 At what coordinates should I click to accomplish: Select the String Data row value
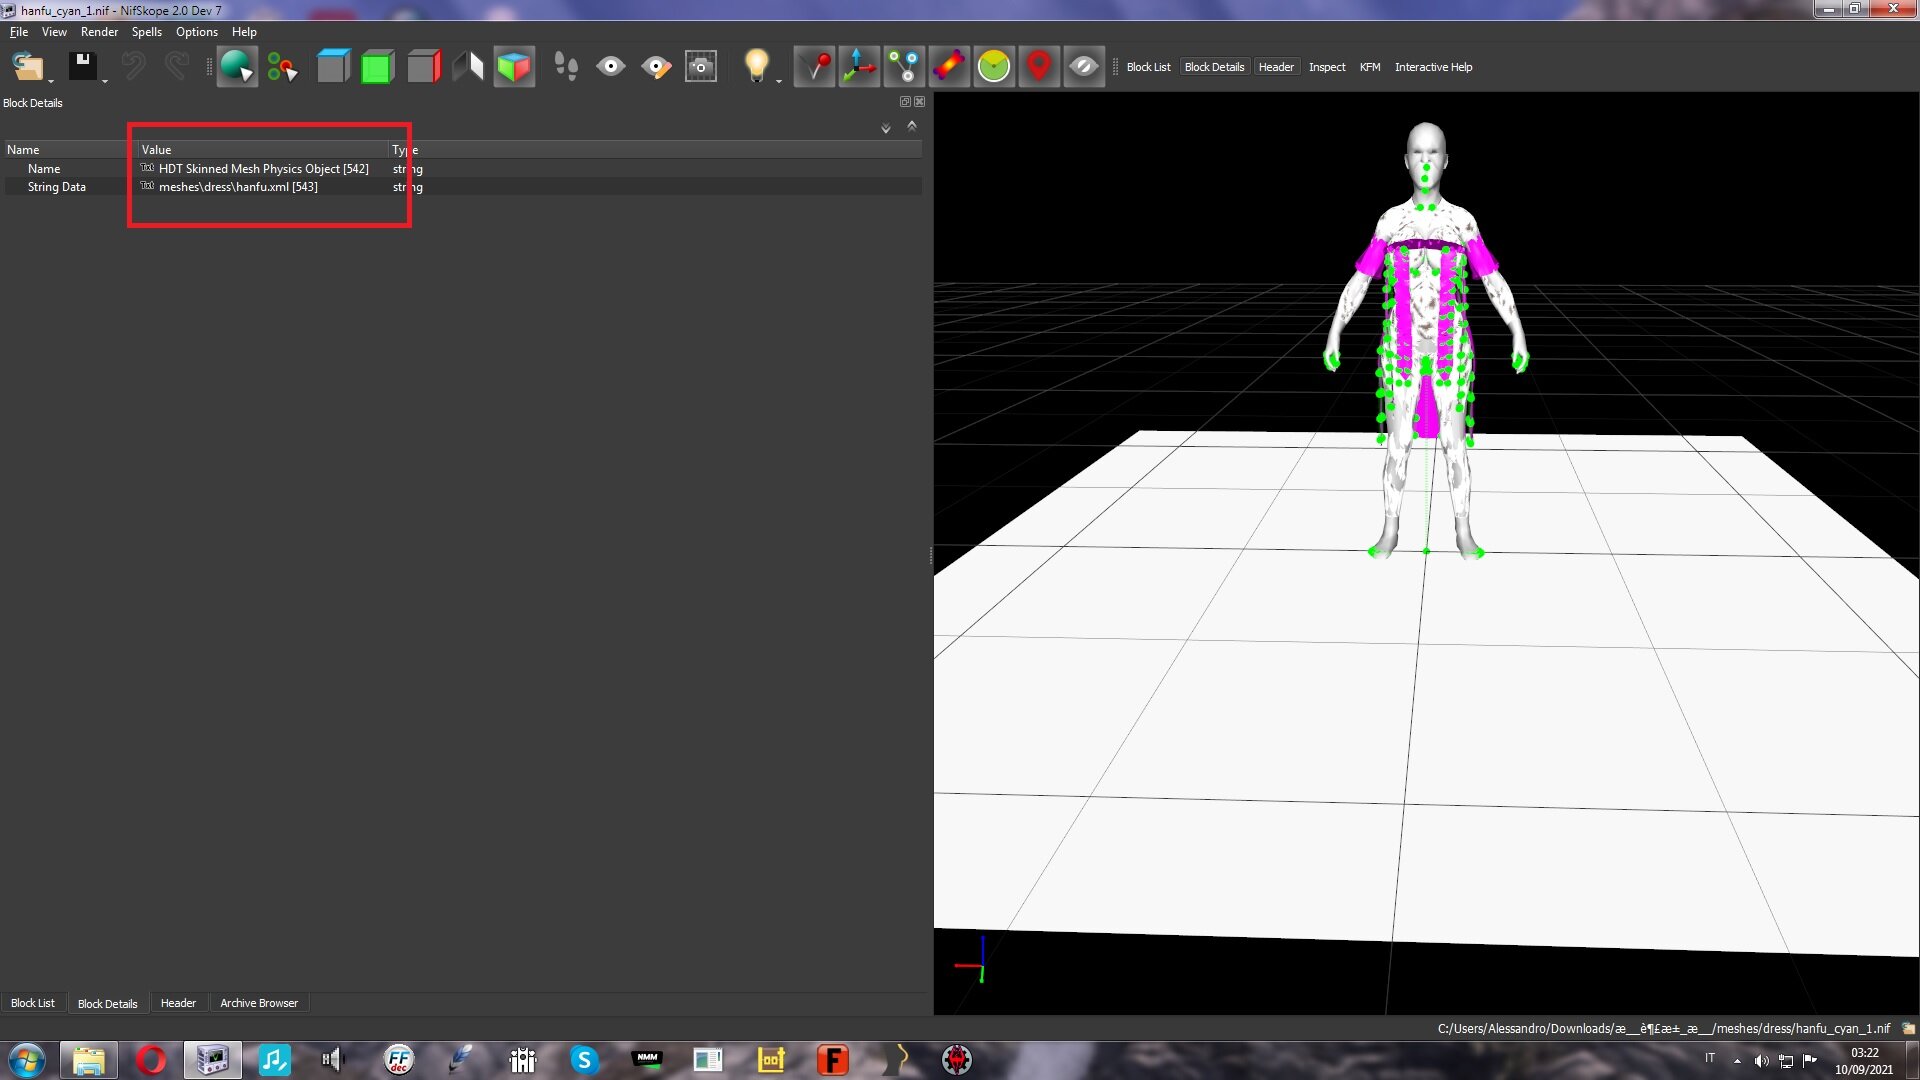[x=238, y=187]
